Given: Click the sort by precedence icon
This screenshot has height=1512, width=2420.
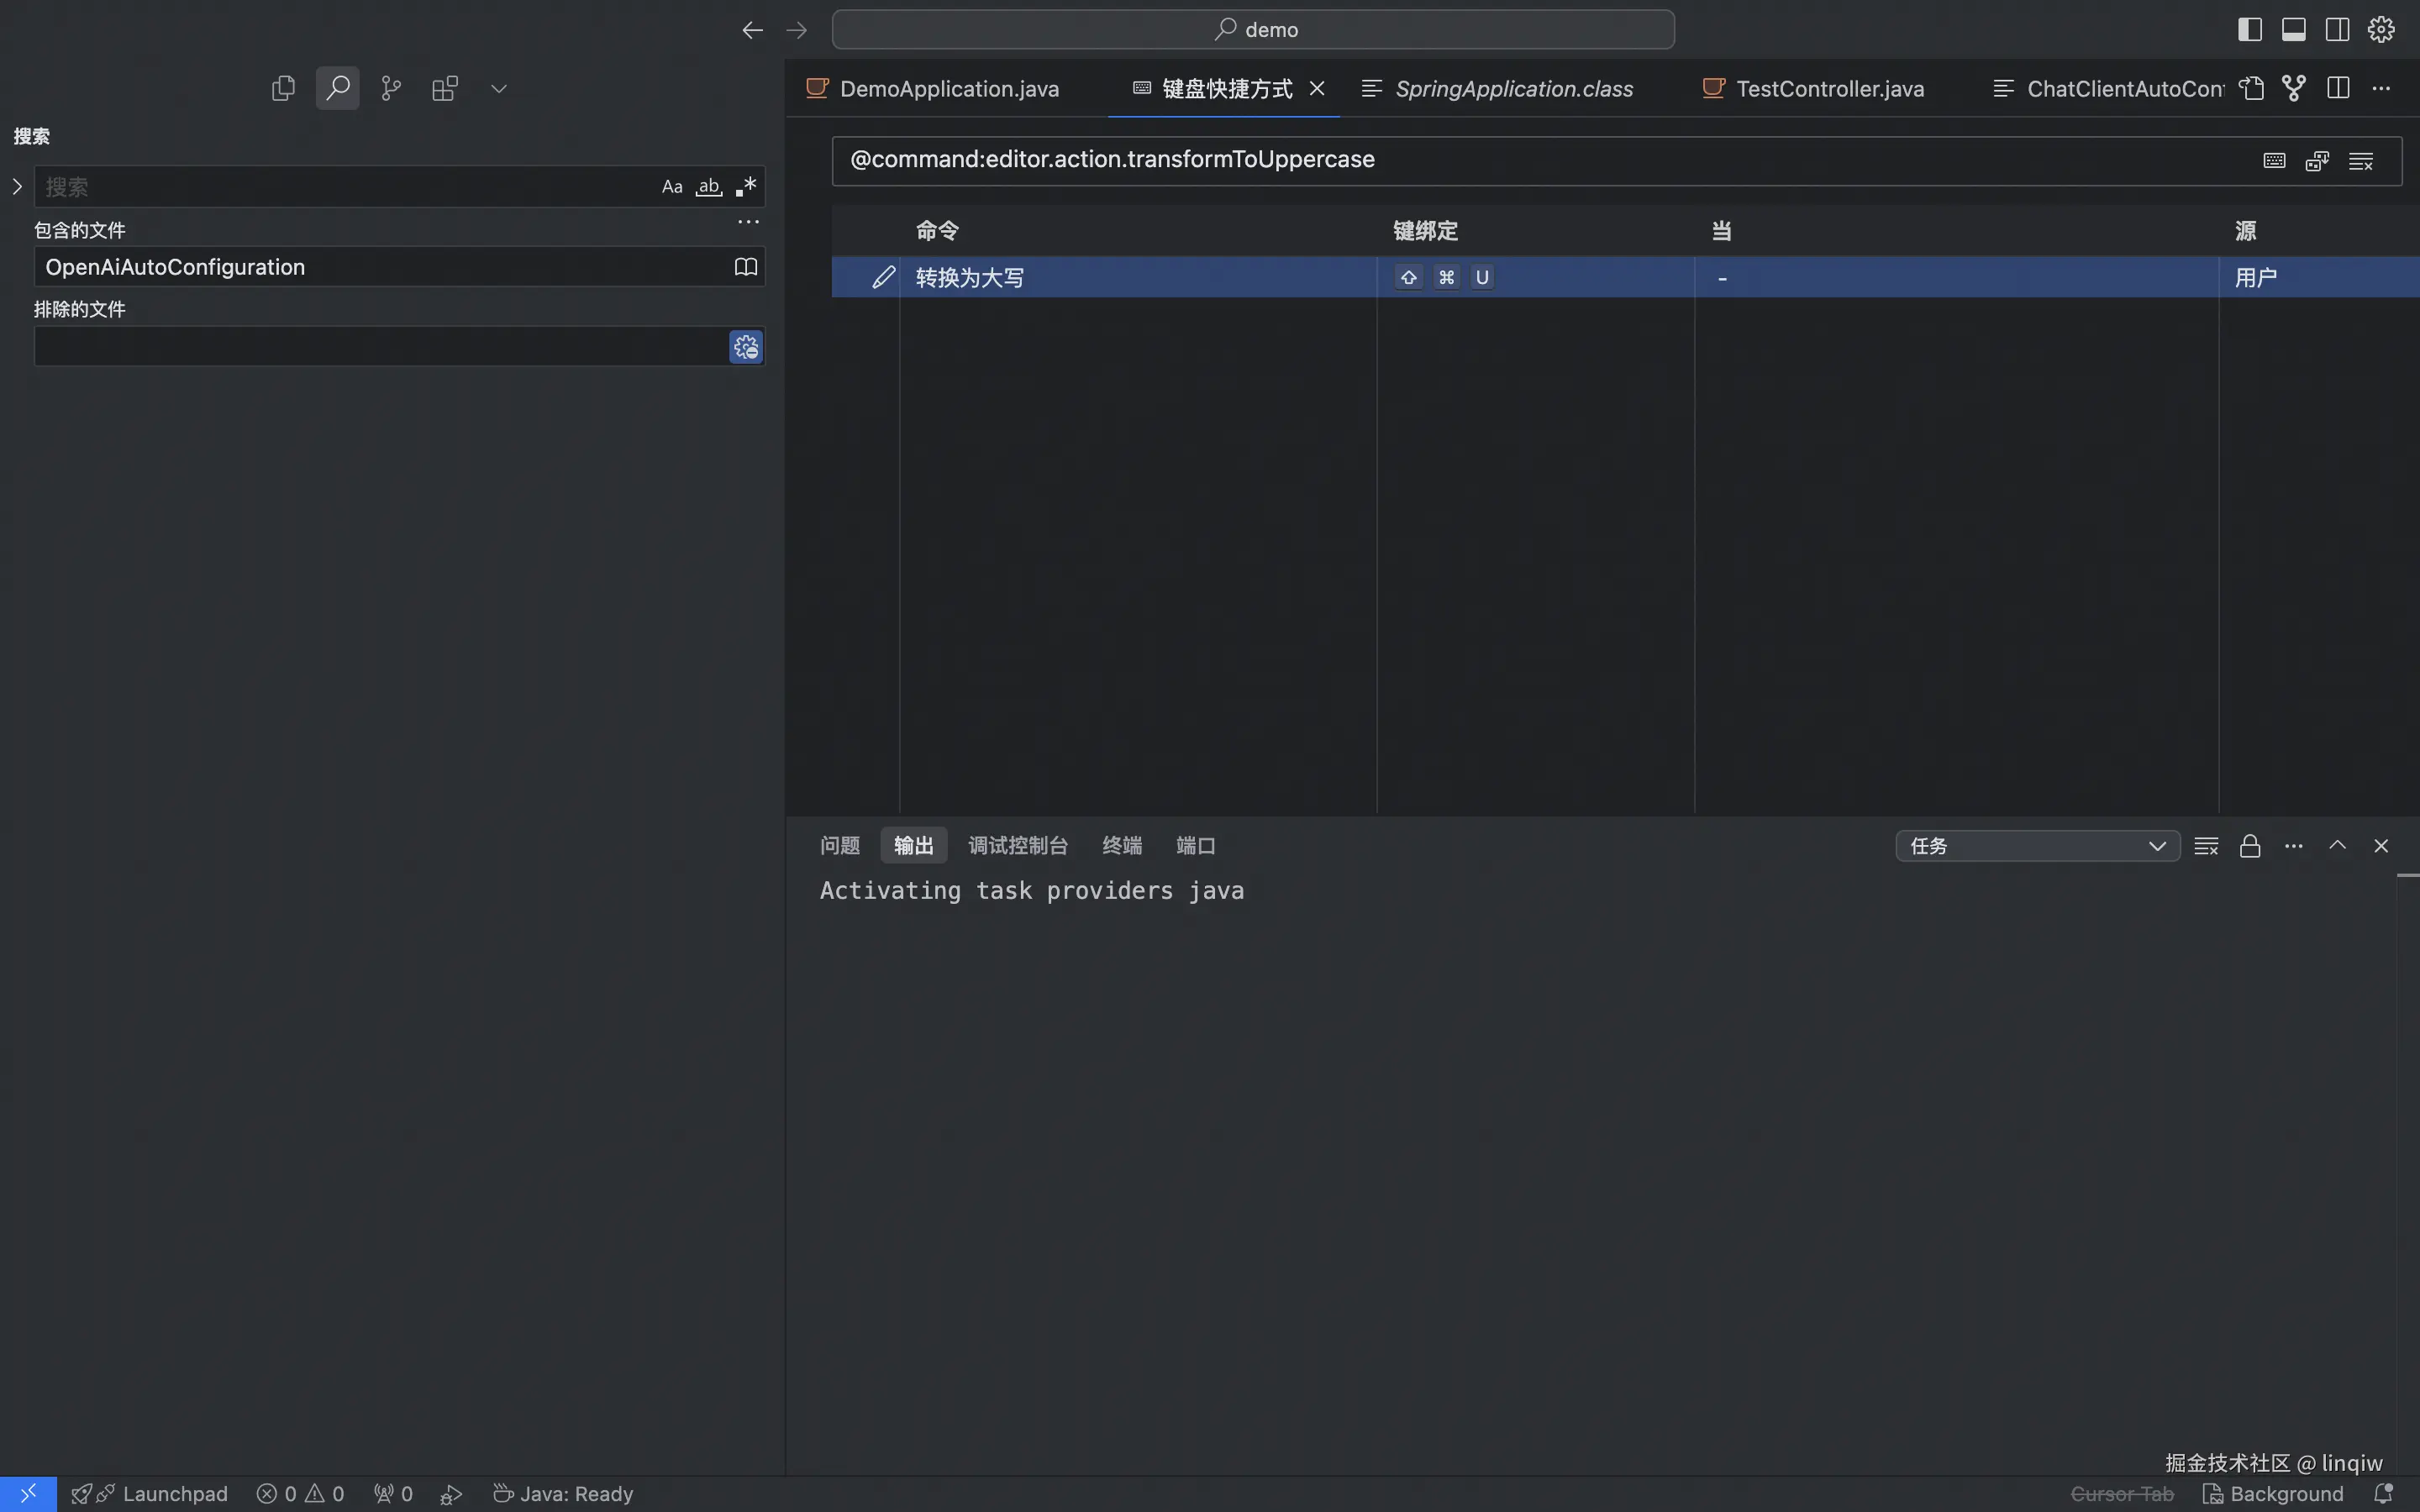Looking at the screenshot, I should [x=2317, y=161].
